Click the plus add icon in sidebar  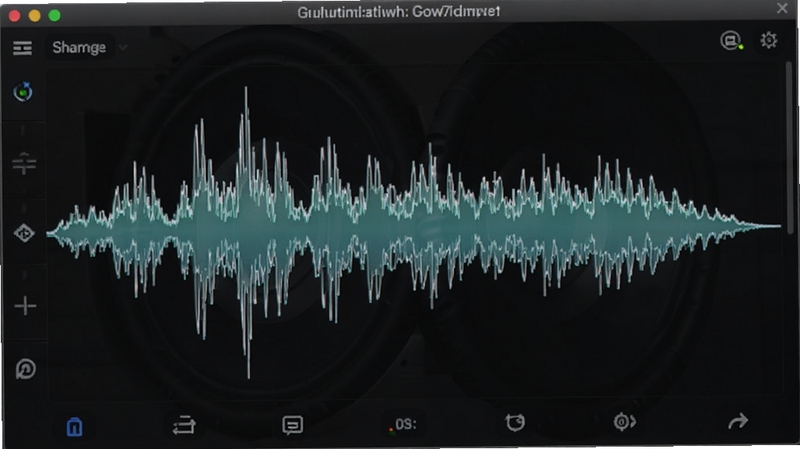tap(25, 306)
